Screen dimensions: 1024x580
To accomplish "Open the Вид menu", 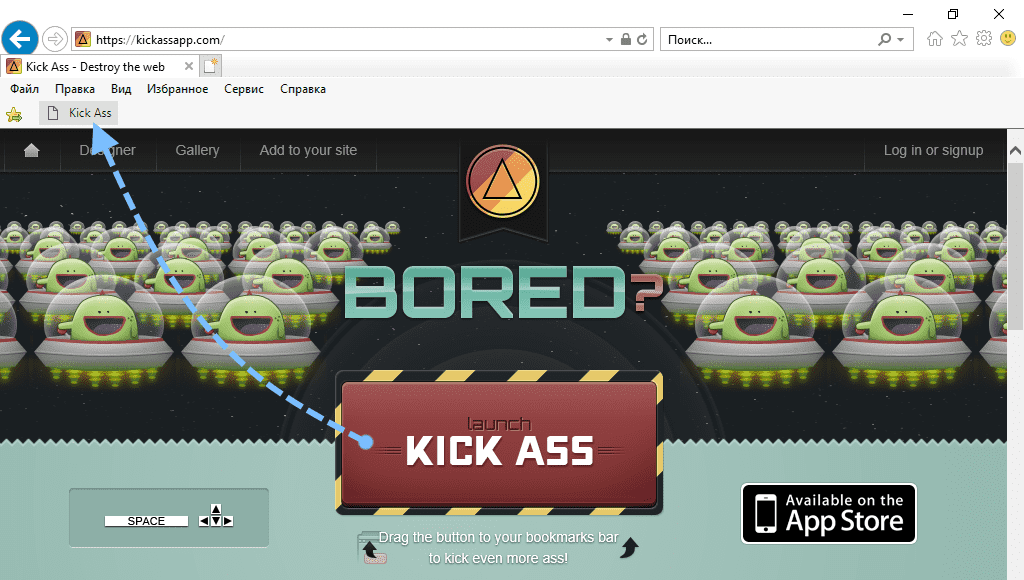I will 121,89.
